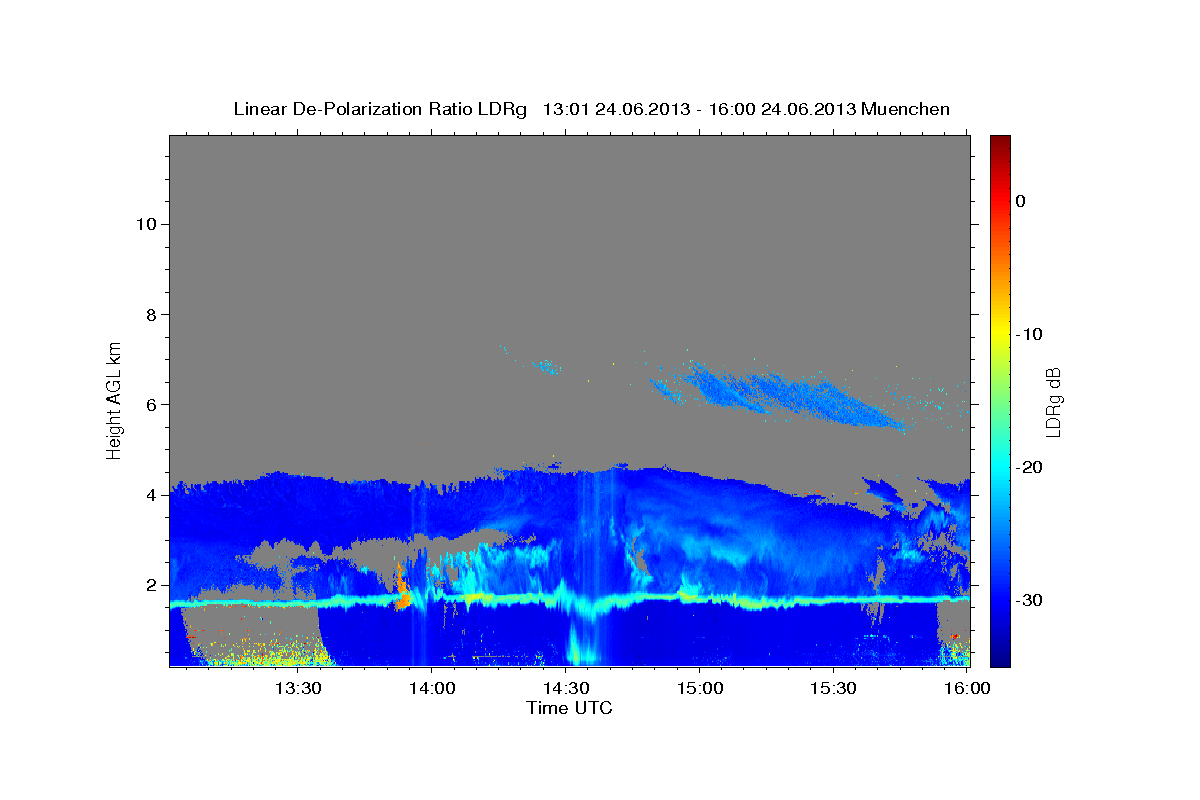Click the colorbar value -30
This screenshot has width=1200, height=800.
pos(1028,600)
